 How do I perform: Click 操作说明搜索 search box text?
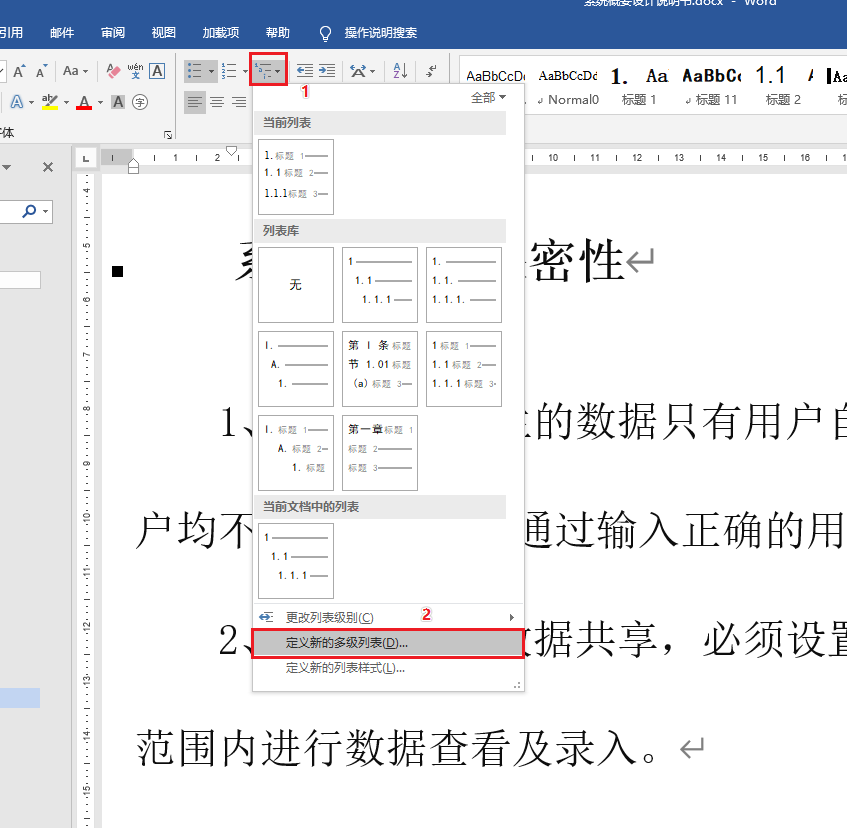381,33
